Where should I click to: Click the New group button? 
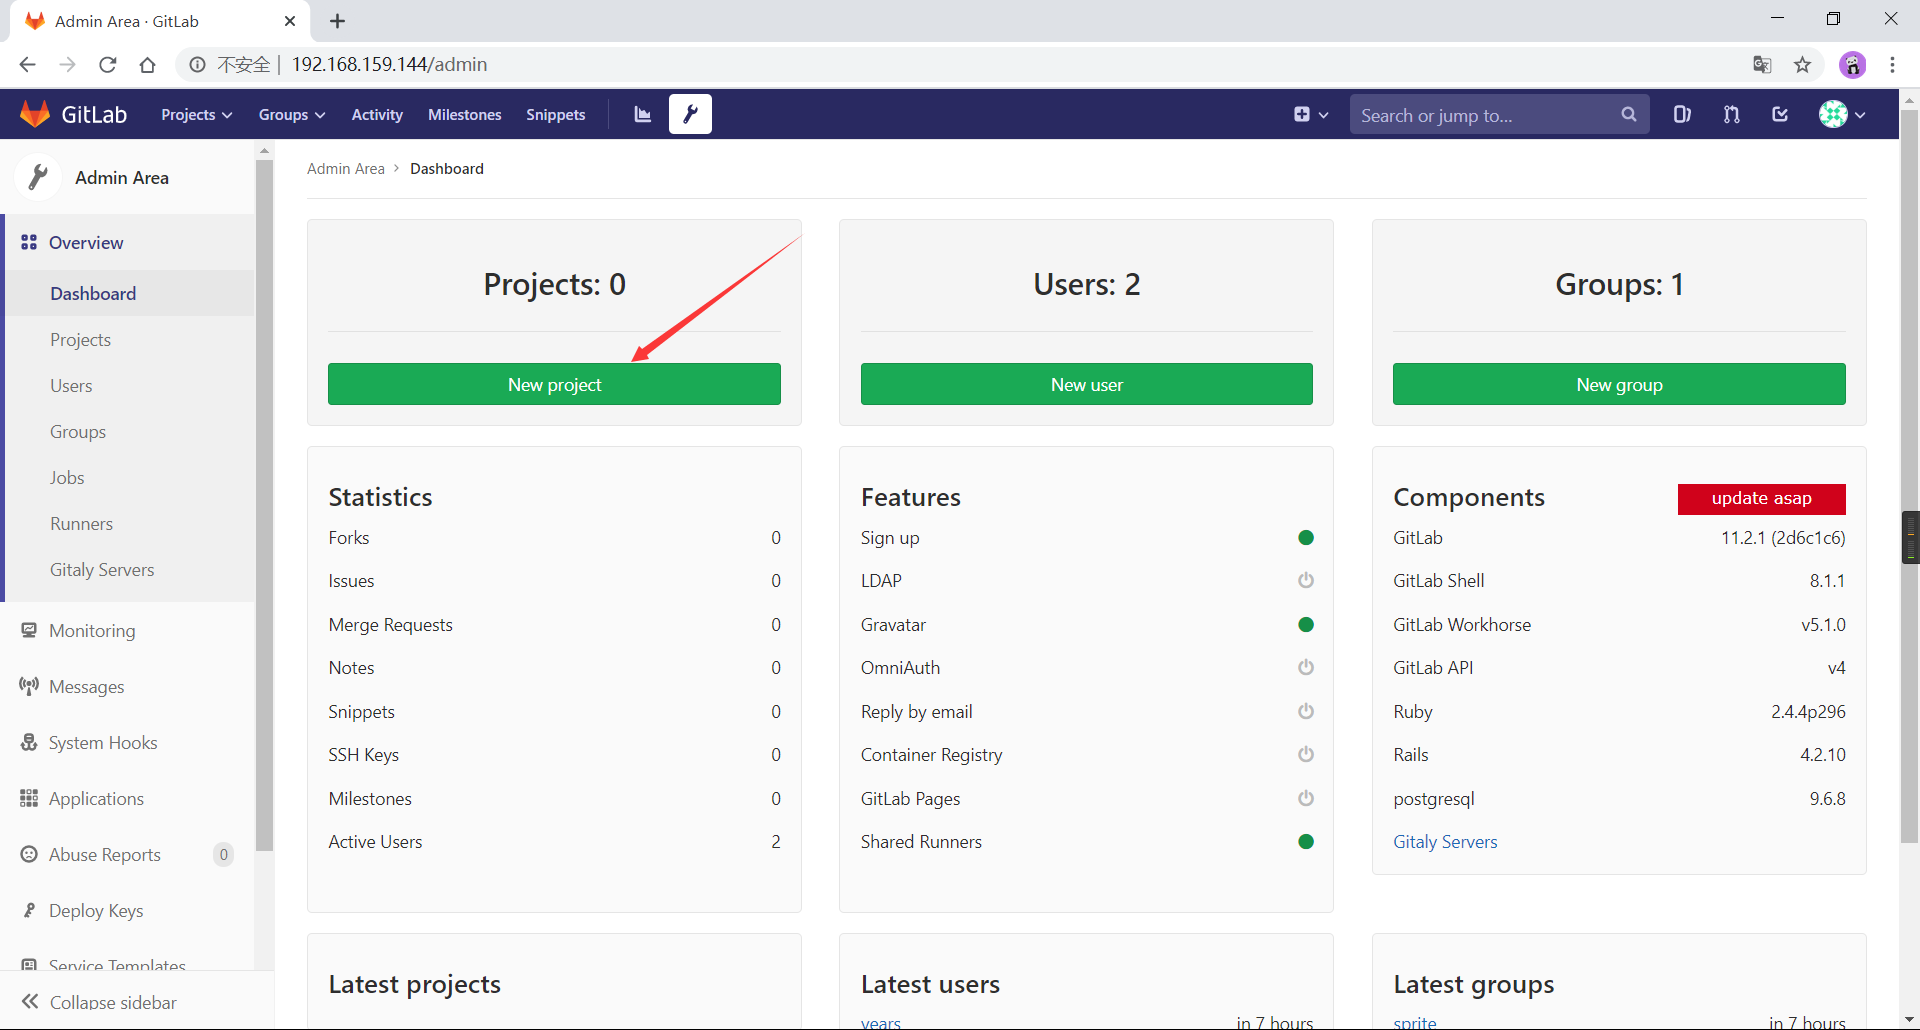click(x=1619, y=384)
